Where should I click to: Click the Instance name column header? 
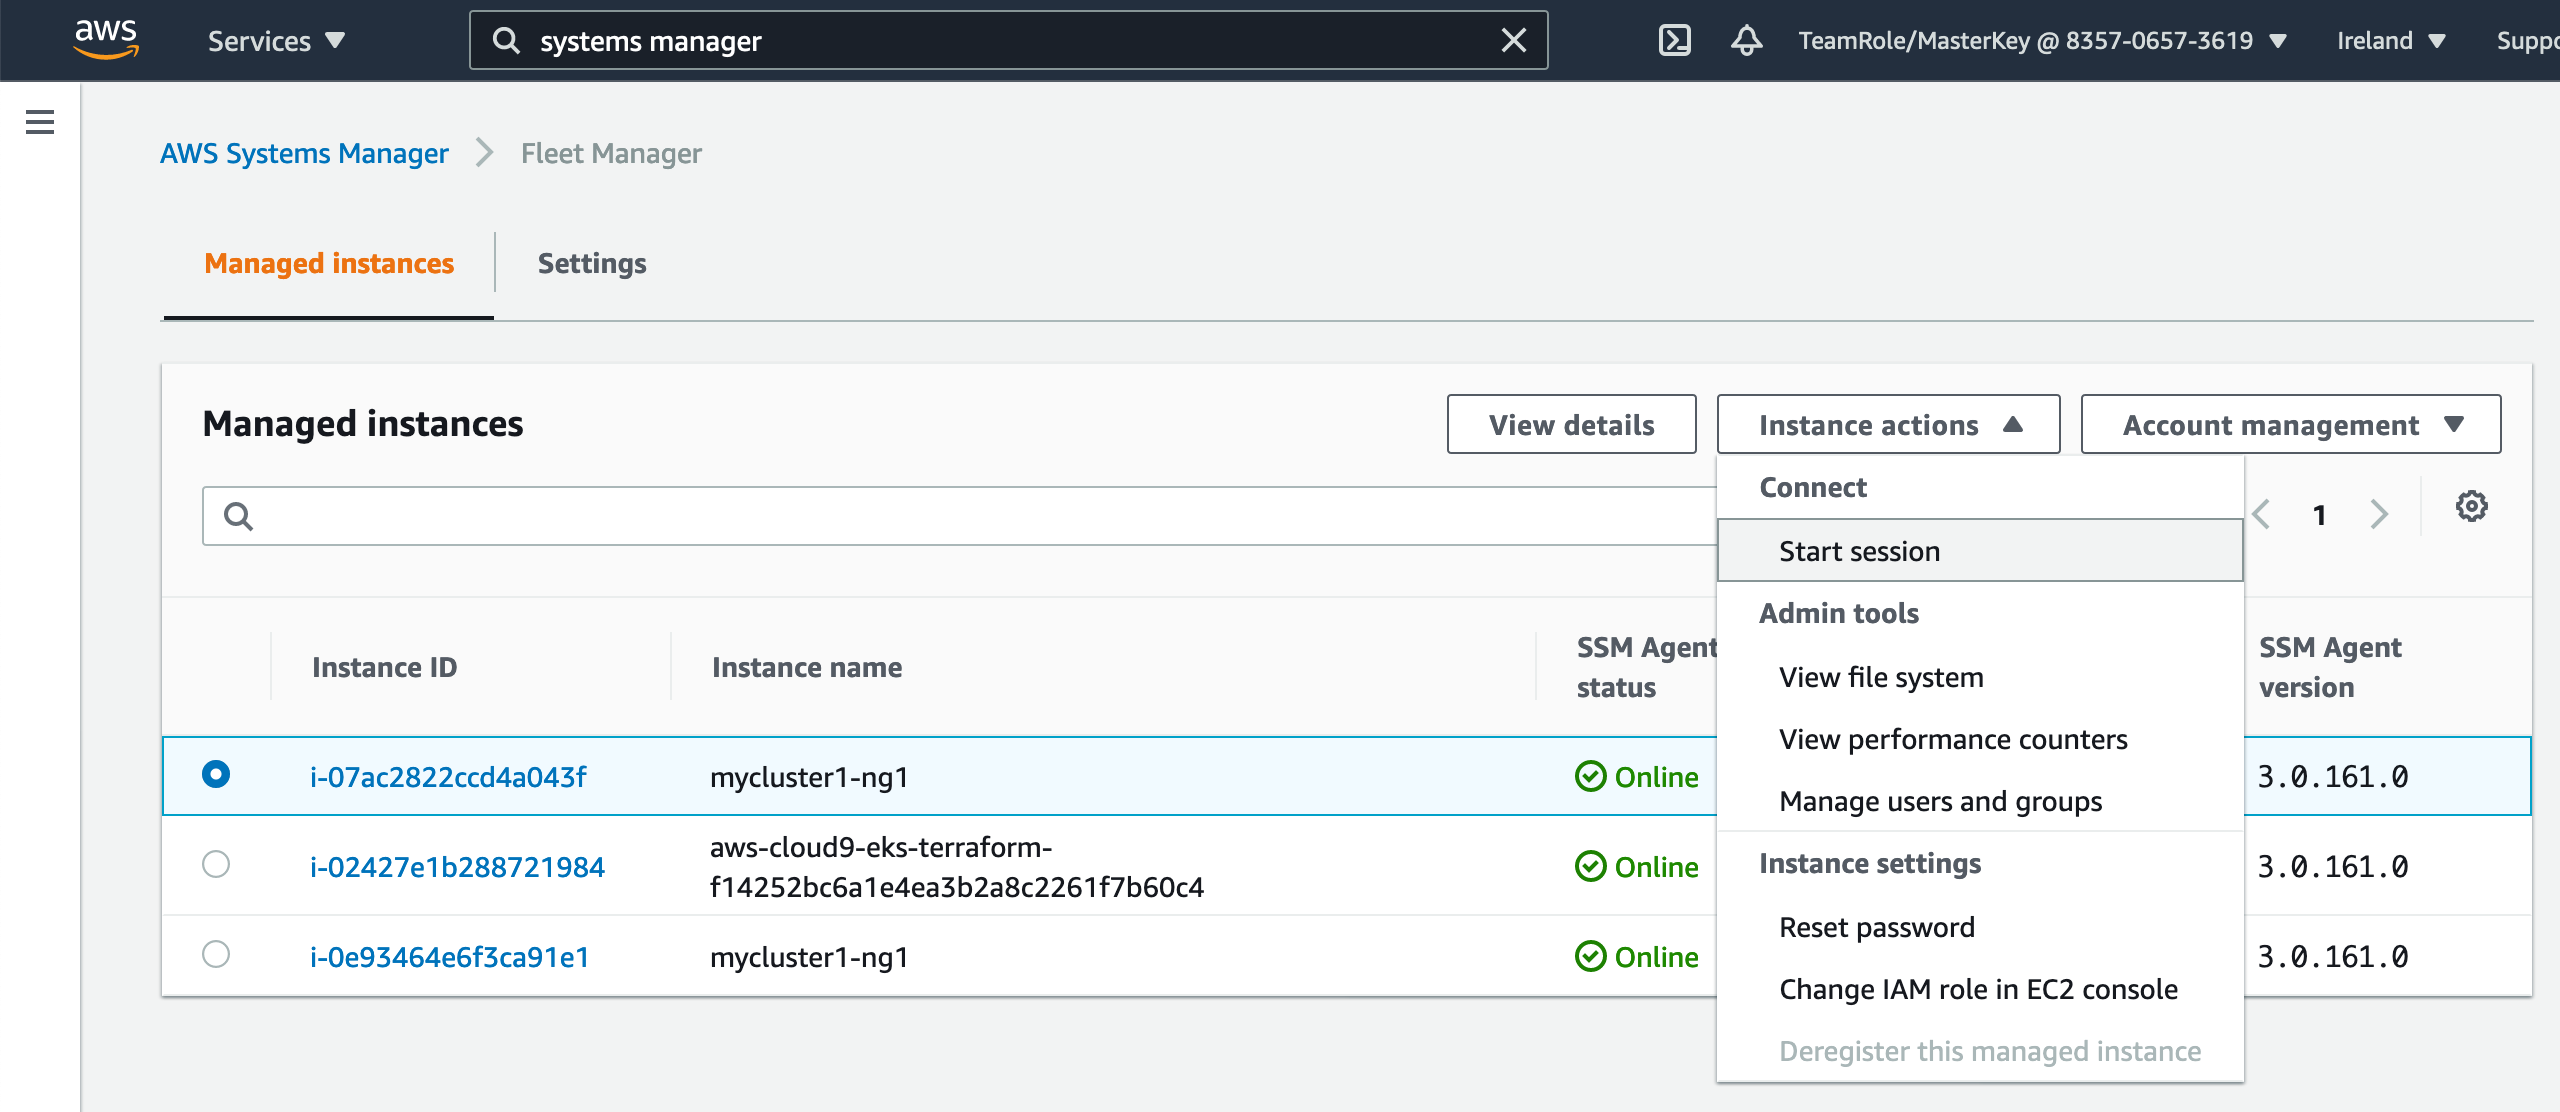click(807, 667)
